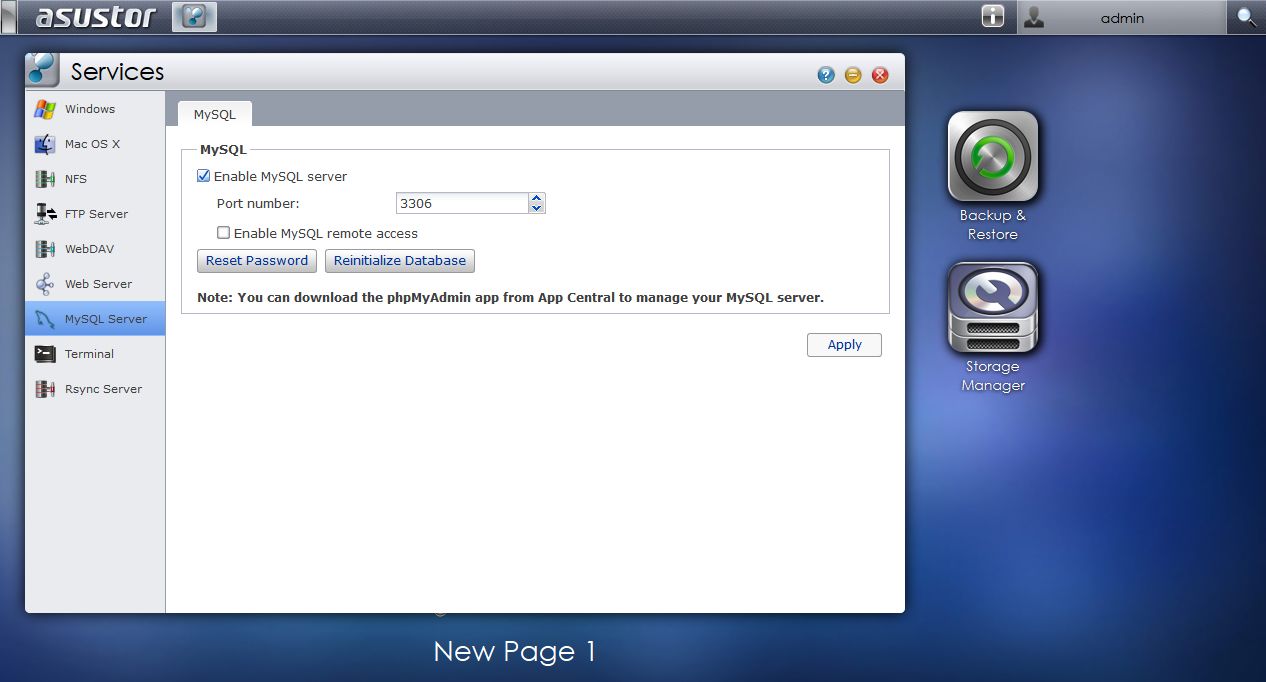Minimize the Services window with the yellow button
This screenshot has height=682, width=1266.
pyautogui.click(x=853, y=75)
